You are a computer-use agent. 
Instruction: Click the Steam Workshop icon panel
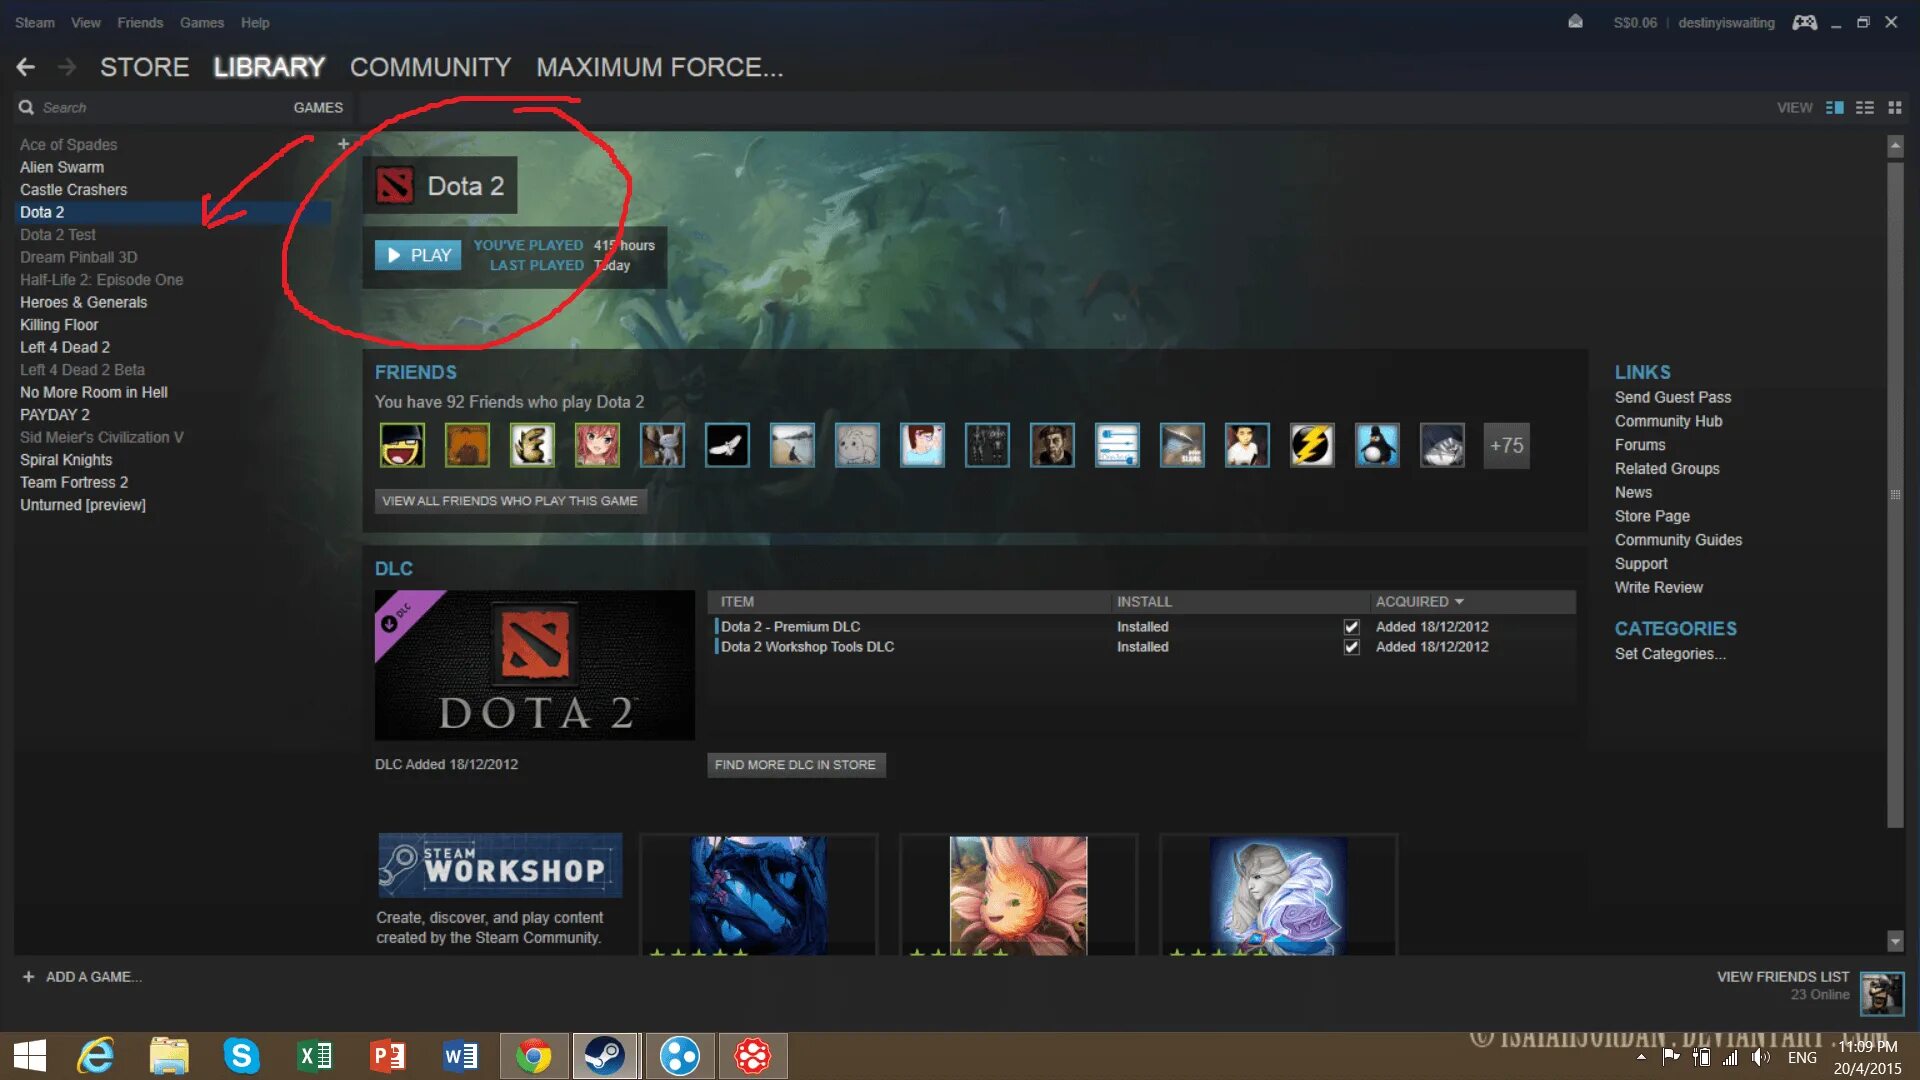(497, 866)
